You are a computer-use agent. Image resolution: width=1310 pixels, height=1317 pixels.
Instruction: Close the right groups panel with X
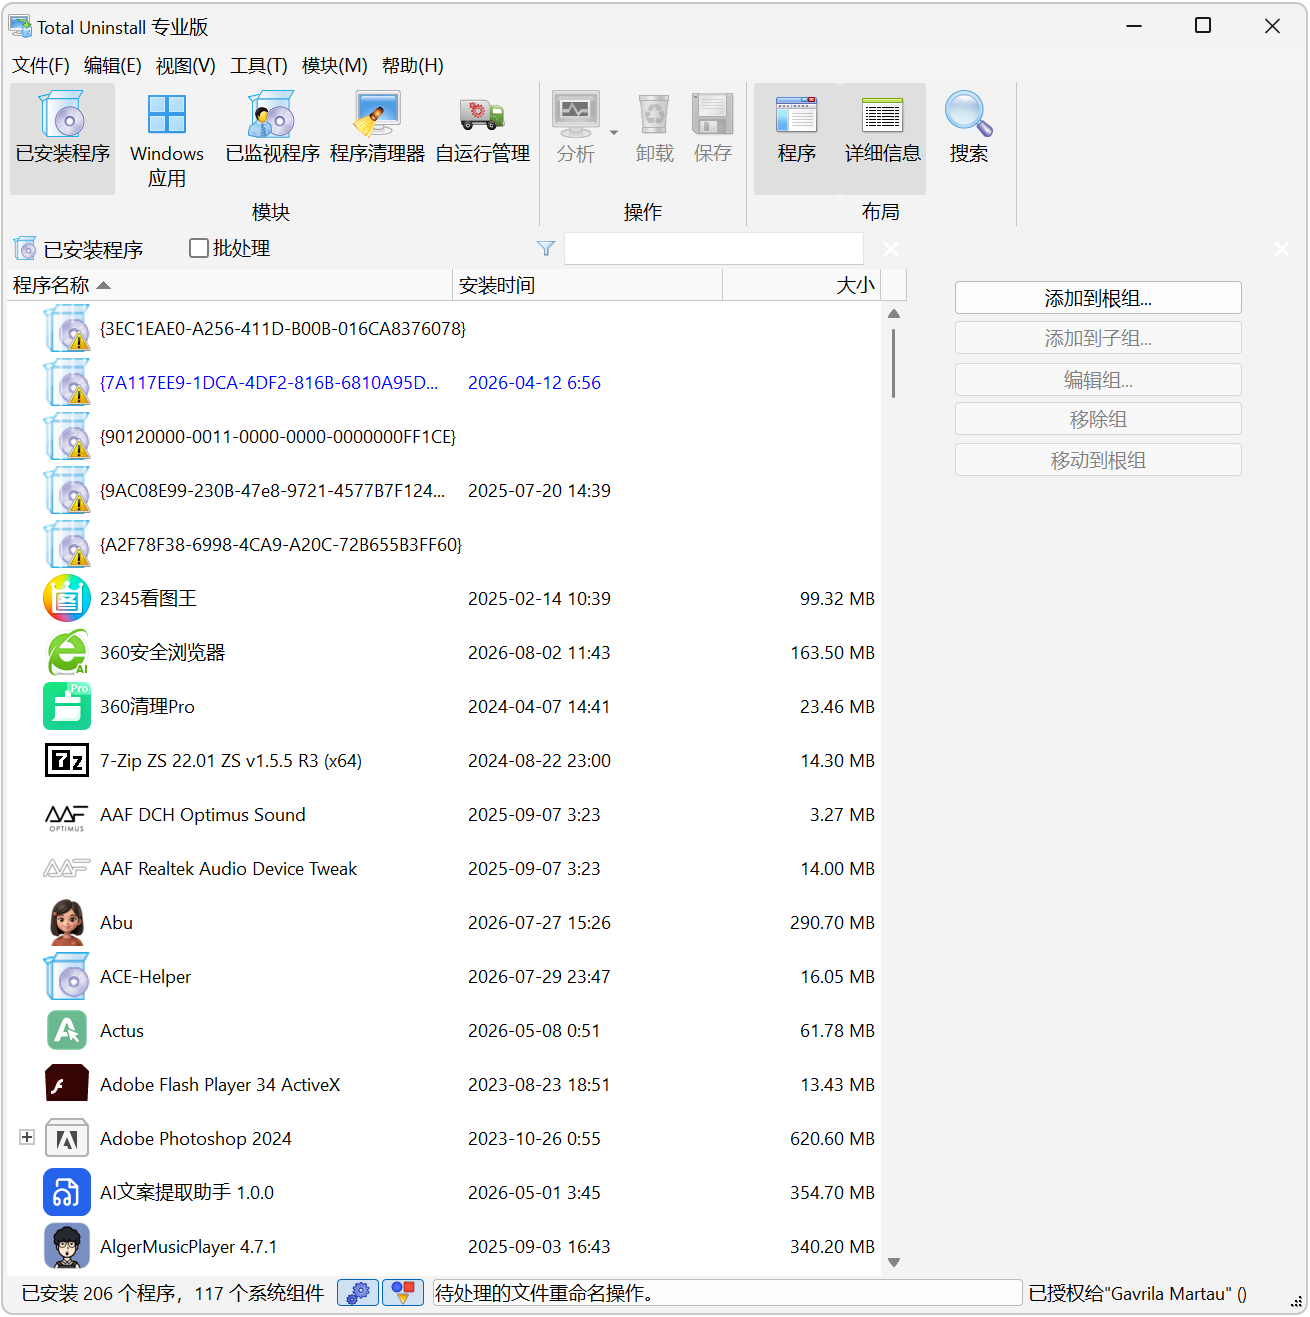pos(1282,248)
